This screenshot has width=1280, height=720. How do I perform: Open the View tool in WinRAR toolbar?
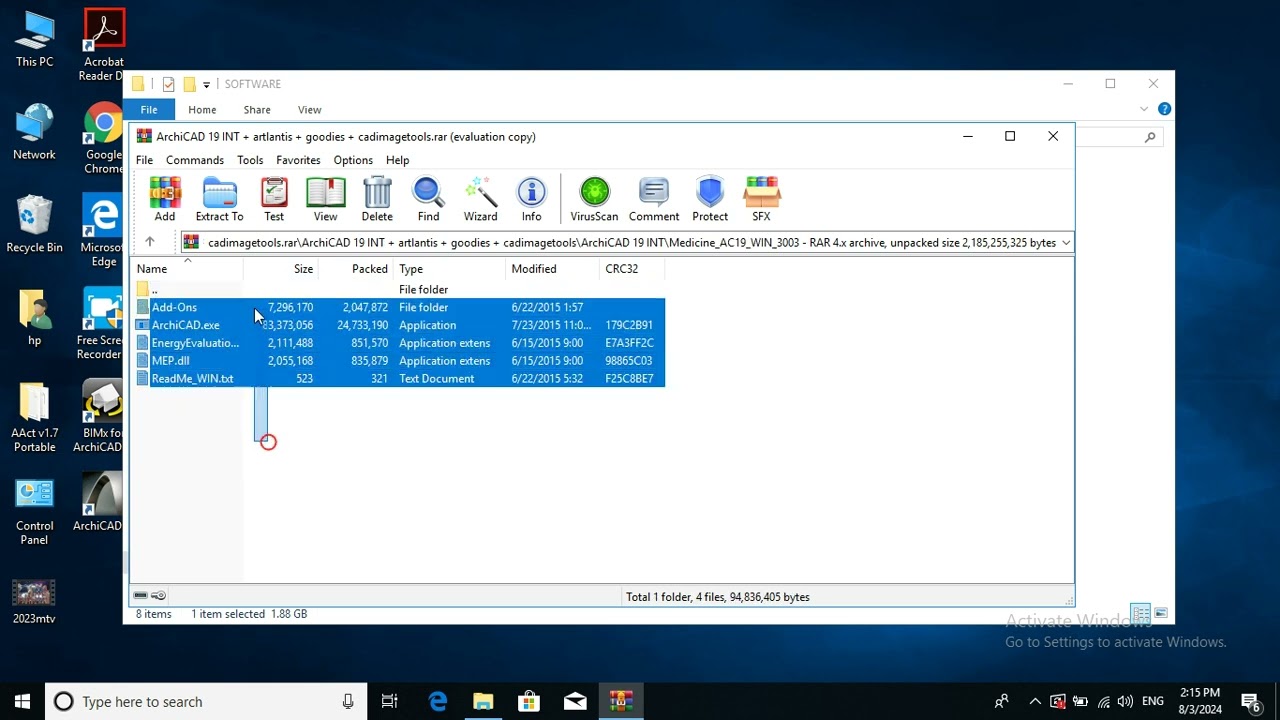pyautogui.click(x=325, y=199)
